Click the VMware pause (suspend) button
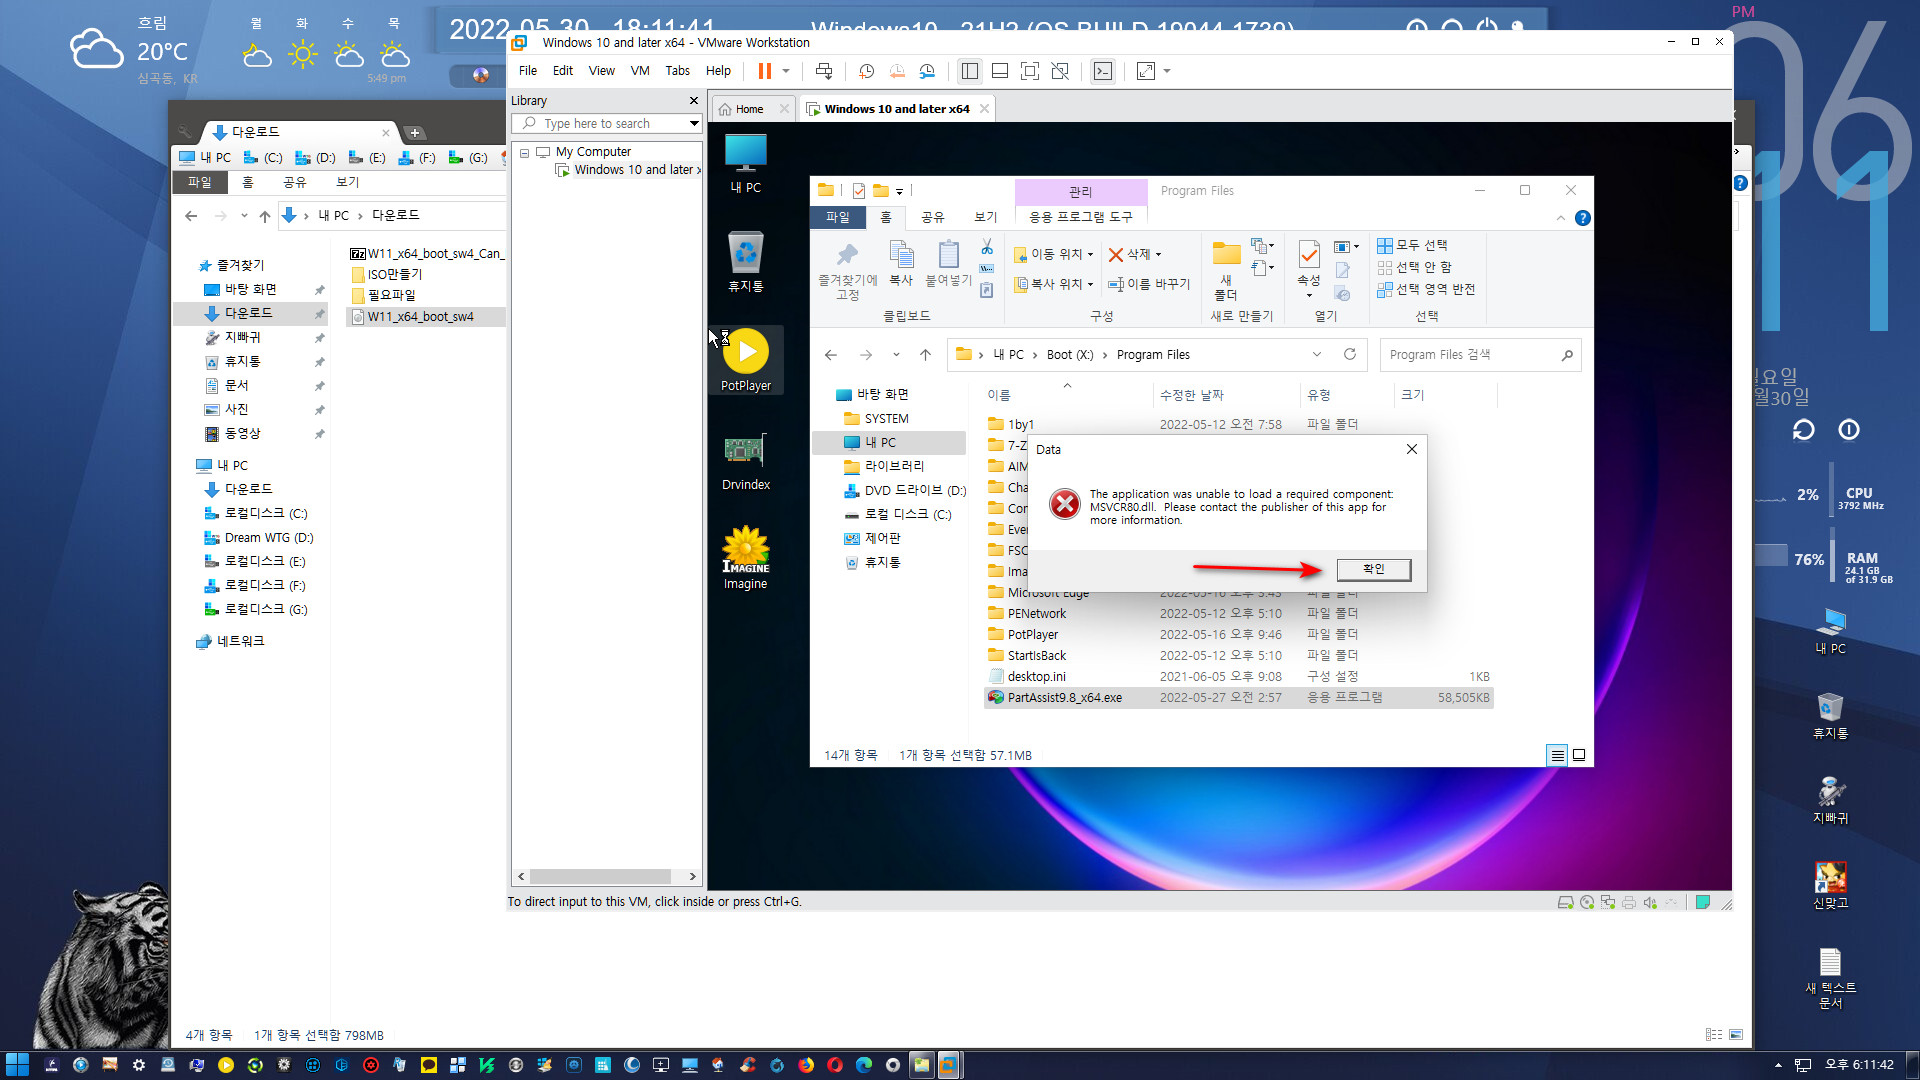 pyautogui.click(x=764, y=71)
